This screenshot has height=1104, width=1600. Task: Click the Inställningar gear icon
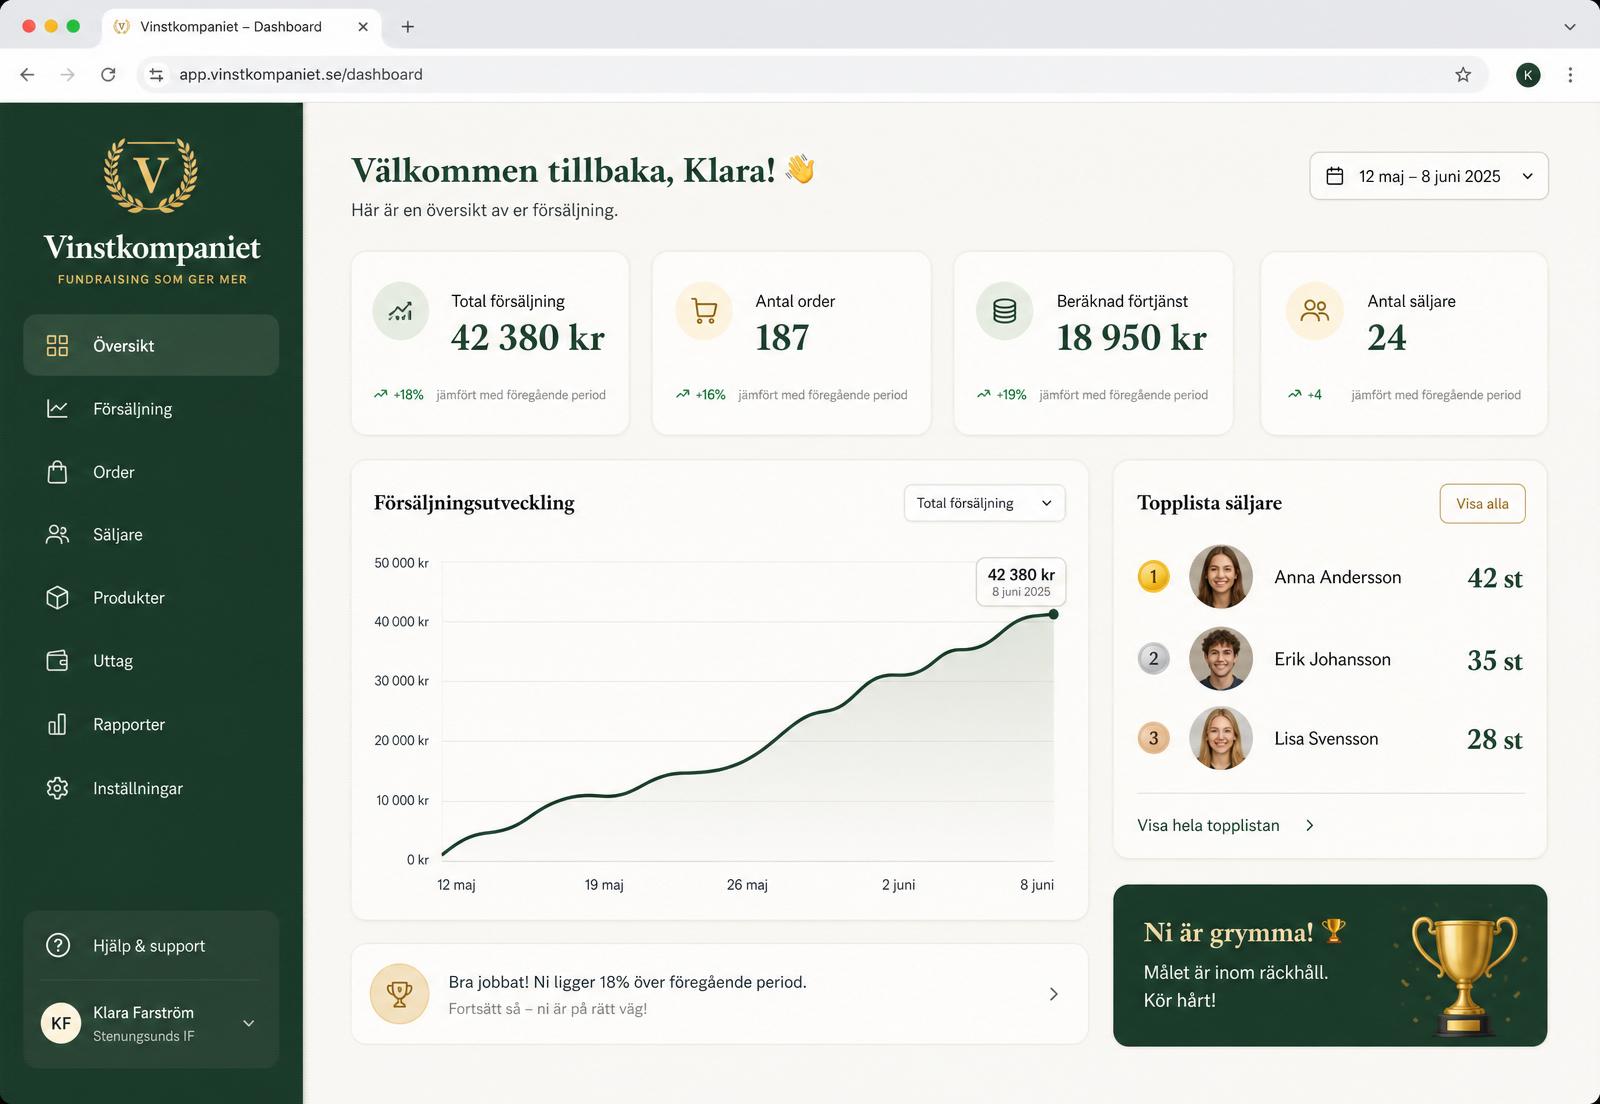[x=57, y=788]
